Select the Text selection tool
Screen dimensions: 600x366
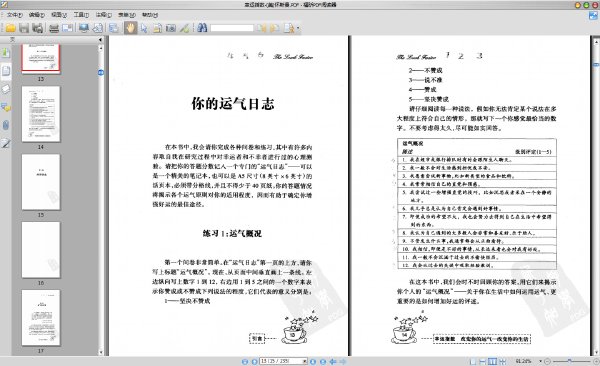point(157,28)
